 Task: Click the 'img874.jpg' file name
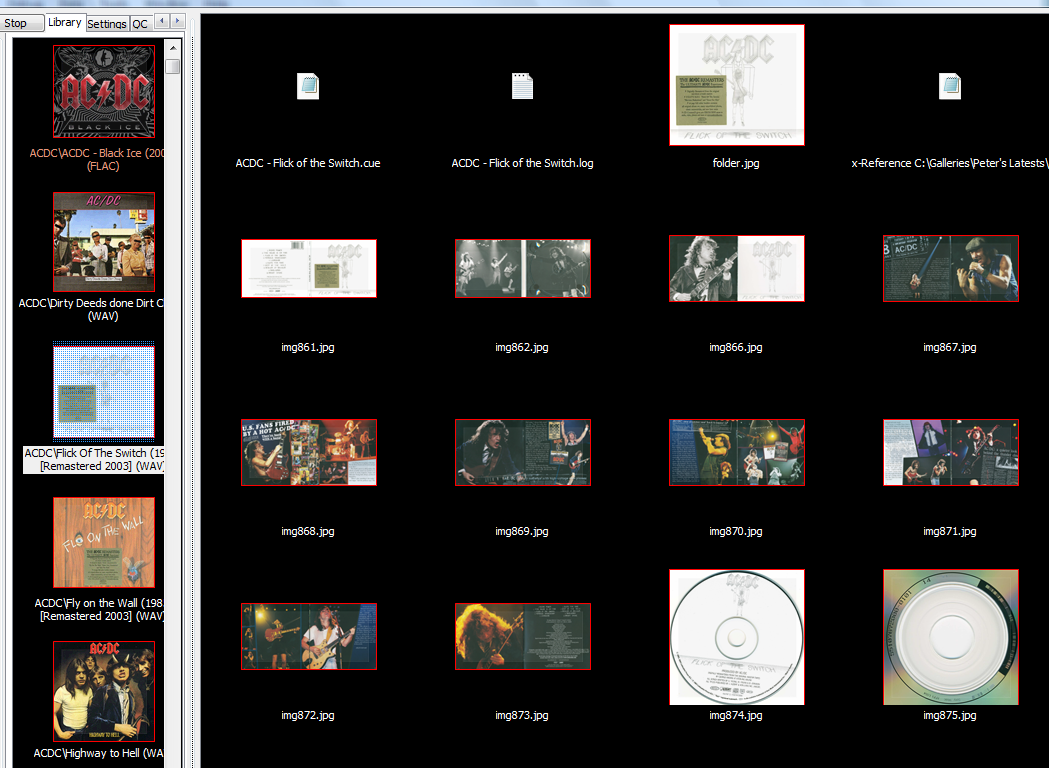pos(736,715)
